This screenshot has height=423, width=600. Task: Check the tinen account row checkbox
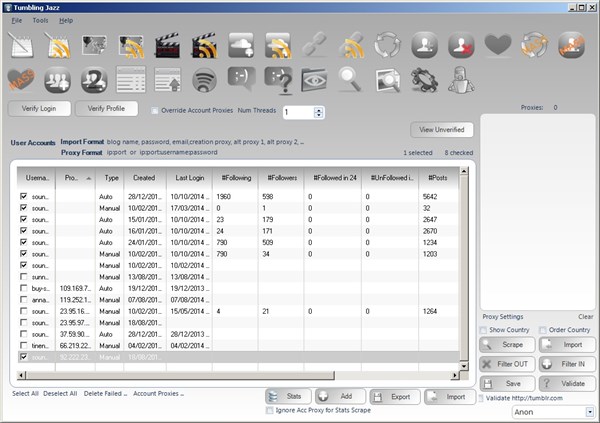(24, 345)
